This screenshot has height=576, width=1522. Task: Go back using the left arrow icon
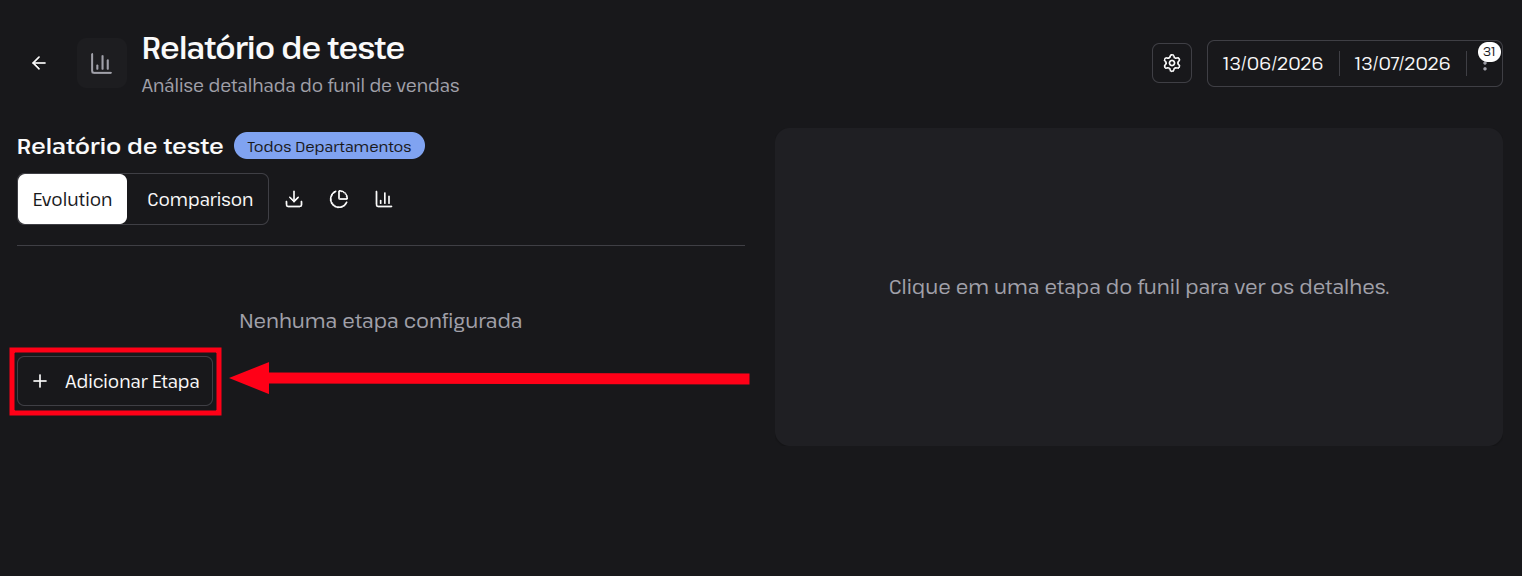coord(39,63)
